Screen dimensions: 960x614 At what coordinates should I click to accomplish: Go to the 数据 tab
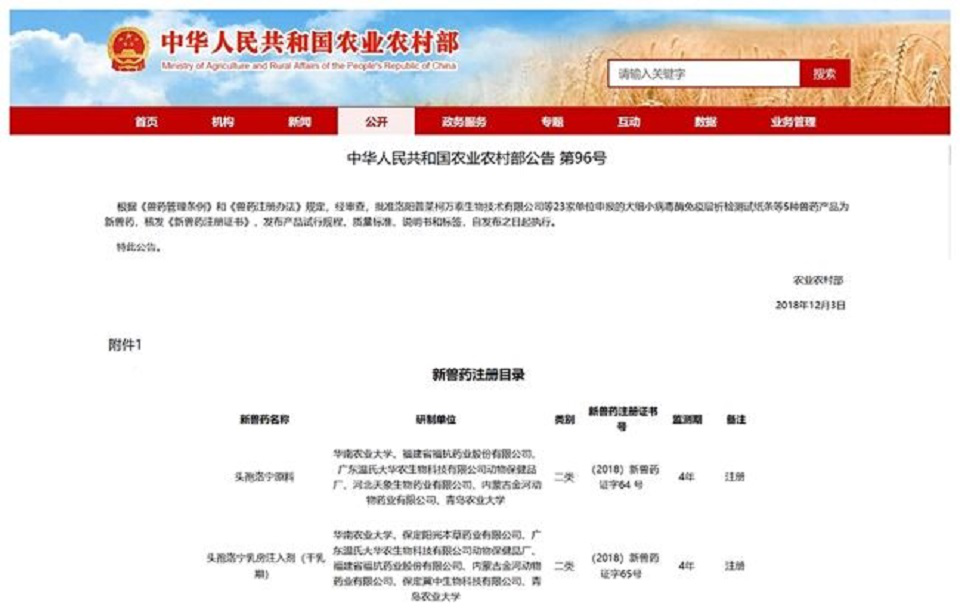(x=705, y=122)
